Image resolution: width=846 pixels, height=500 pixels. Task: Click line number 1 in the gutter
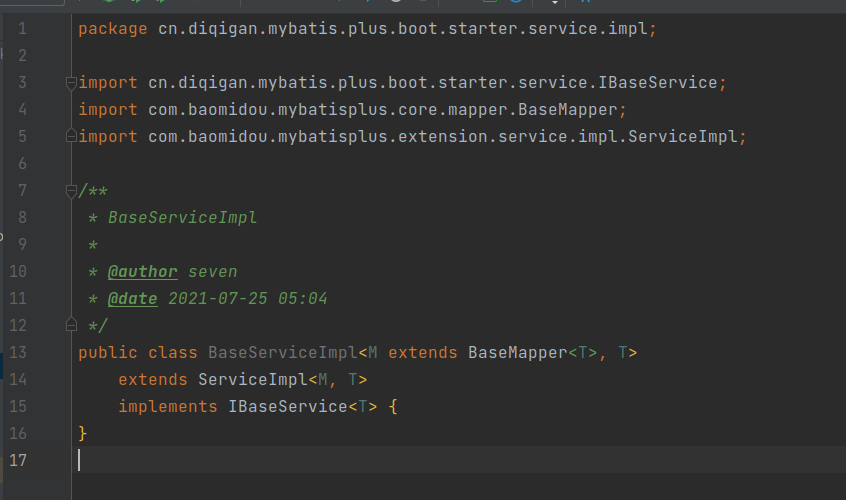(22, 29)
